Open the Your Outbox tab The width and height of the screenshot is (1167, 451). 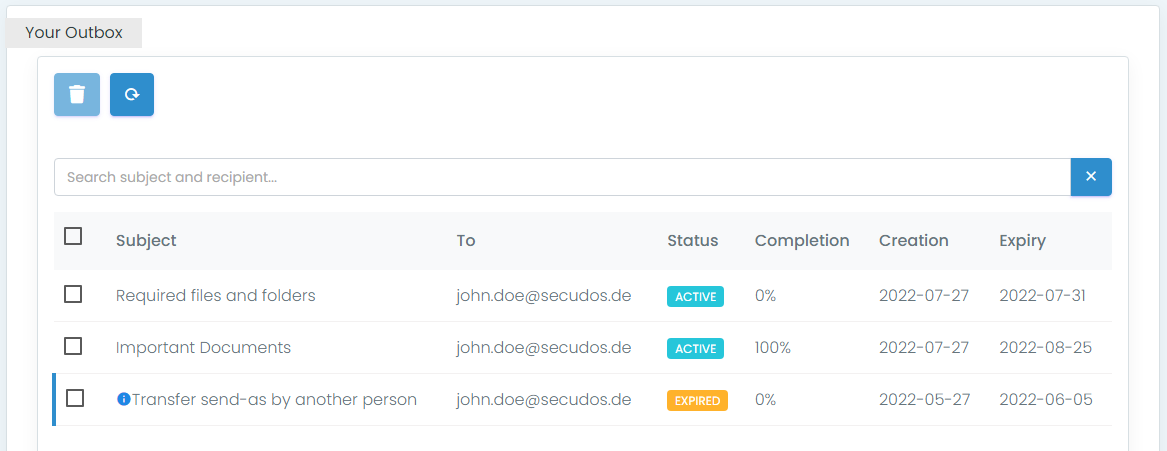pyautogui.click(x=74, y=33)
